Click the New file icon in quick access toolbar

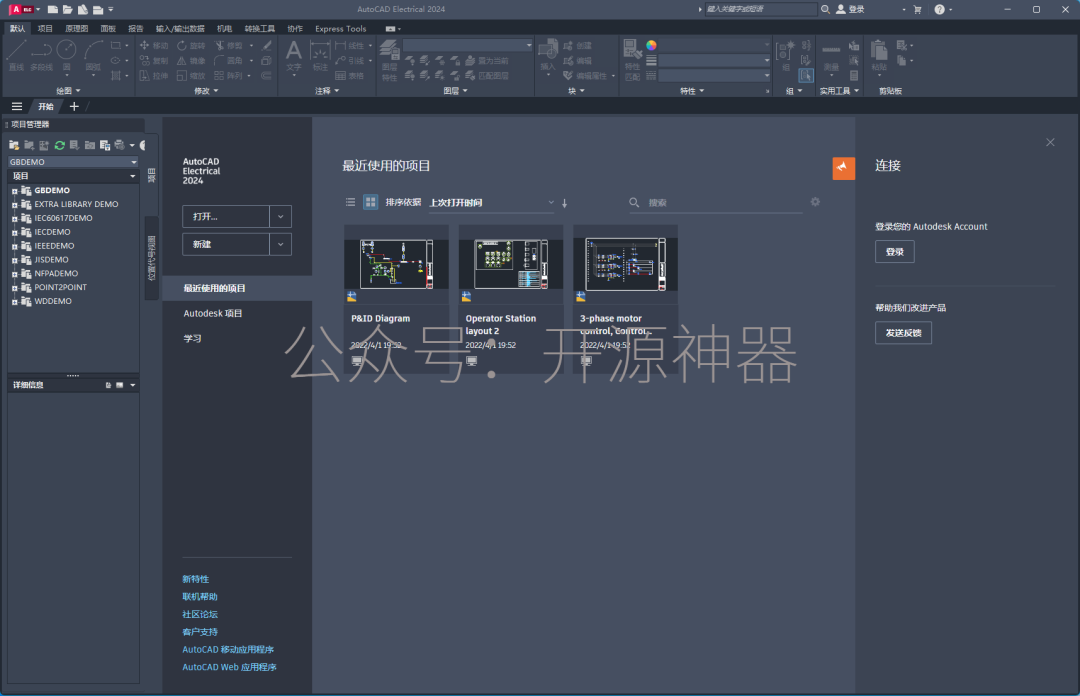coord(52,10)
